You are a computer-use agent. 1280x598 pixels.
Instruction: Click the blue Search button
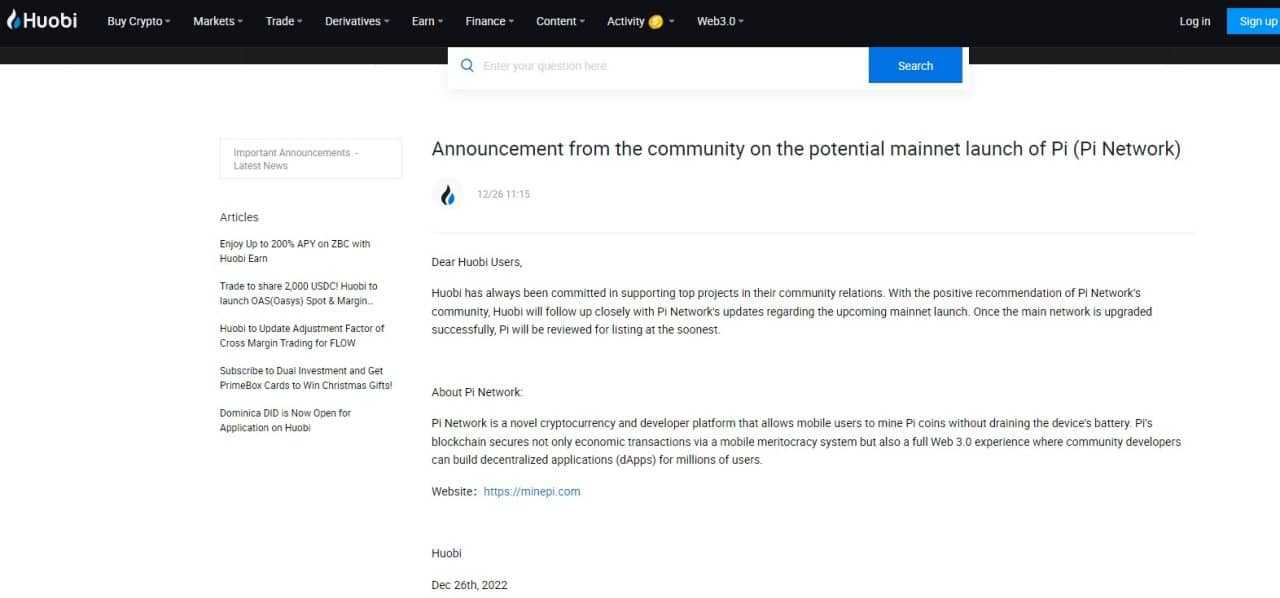point(915,66)
